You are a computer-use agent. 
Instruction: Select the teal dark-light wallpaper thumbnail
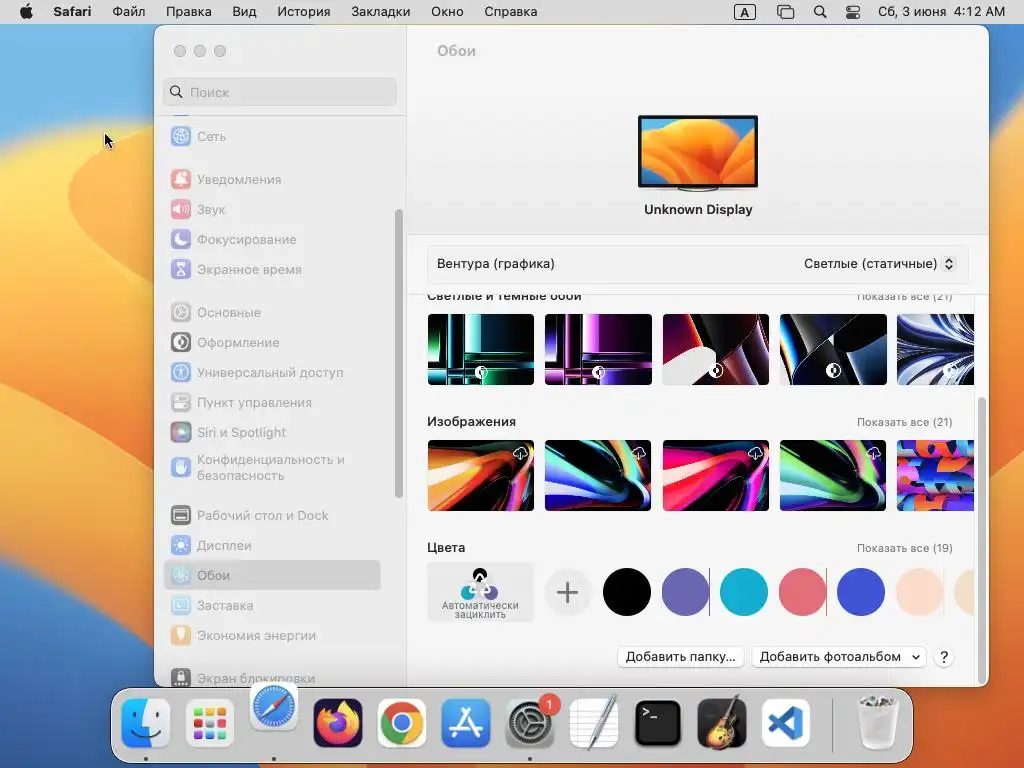481,349
